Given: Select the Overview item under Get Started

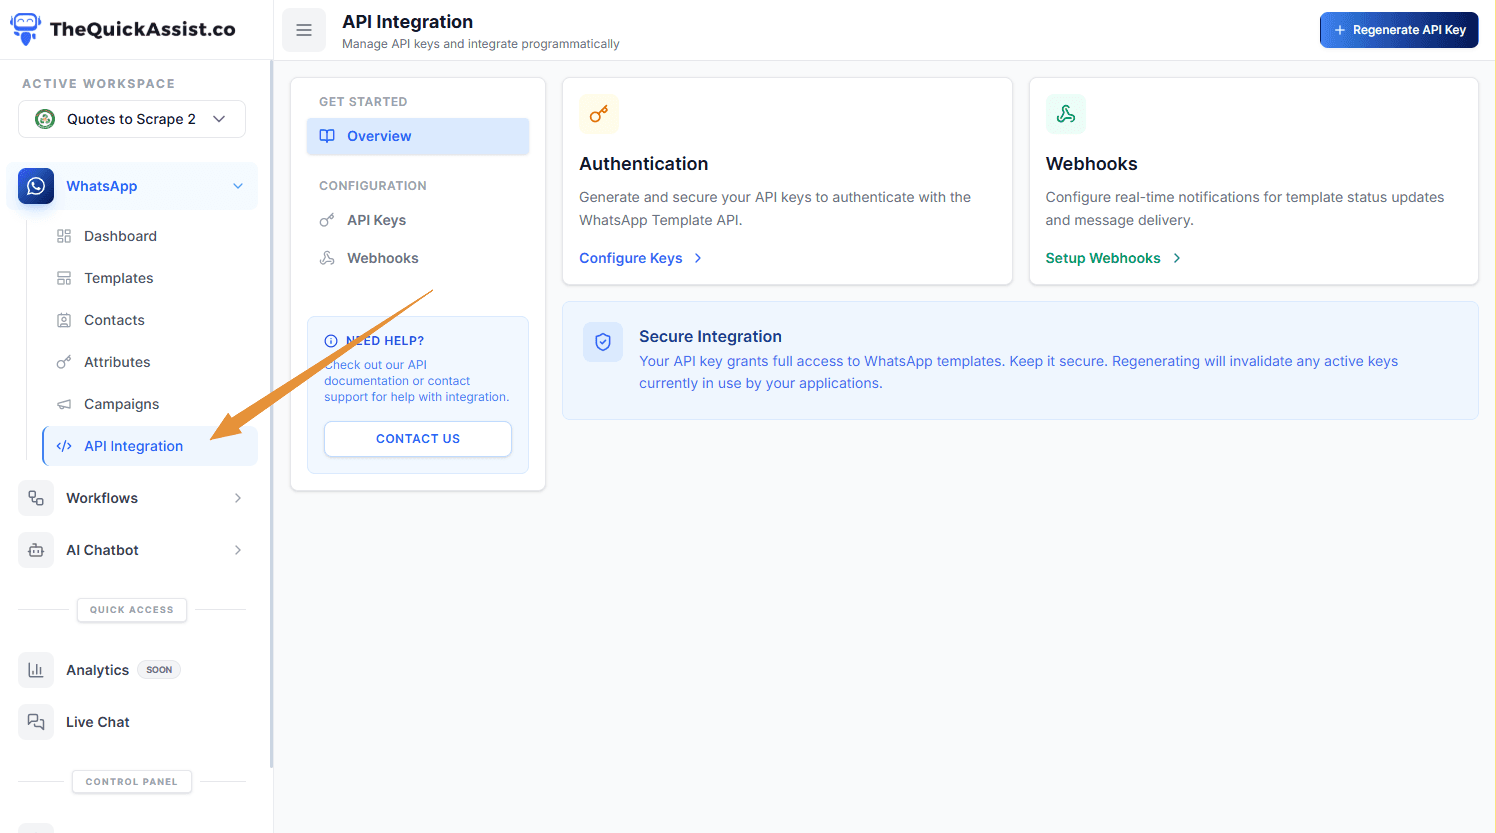Looking at the screenshot, I should pyautogui.click(x=379, y=136).
